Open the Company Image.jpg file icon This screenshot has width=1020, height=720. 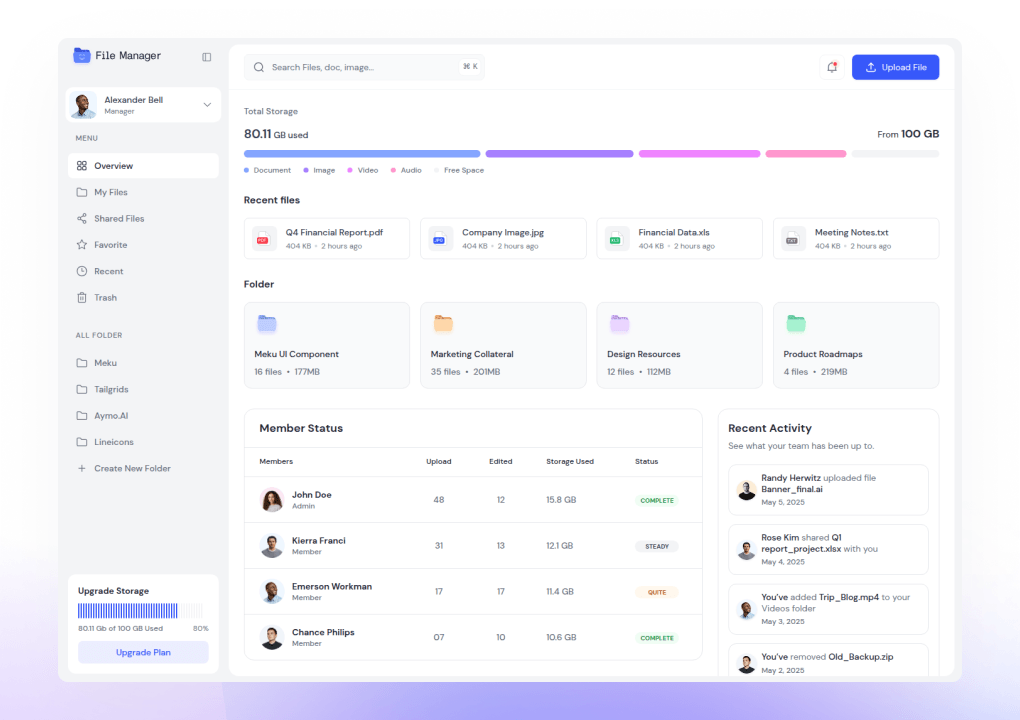pyautogui.click(x=440, y=238)
